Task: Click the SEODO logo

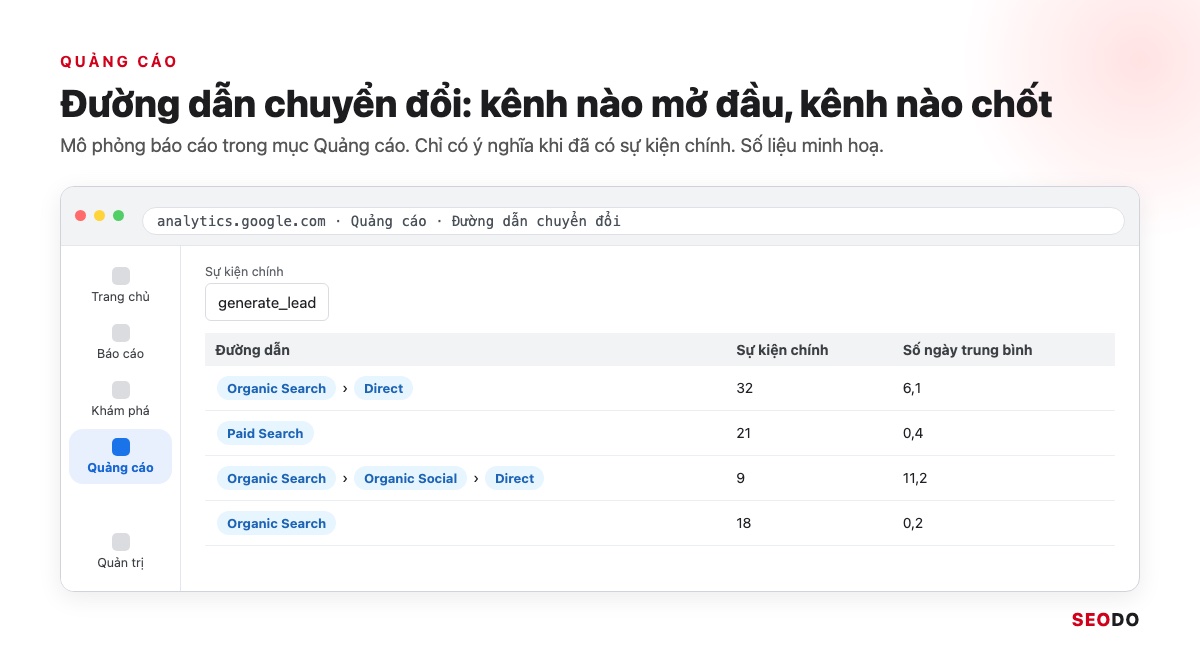Action: pos(1105,620)
